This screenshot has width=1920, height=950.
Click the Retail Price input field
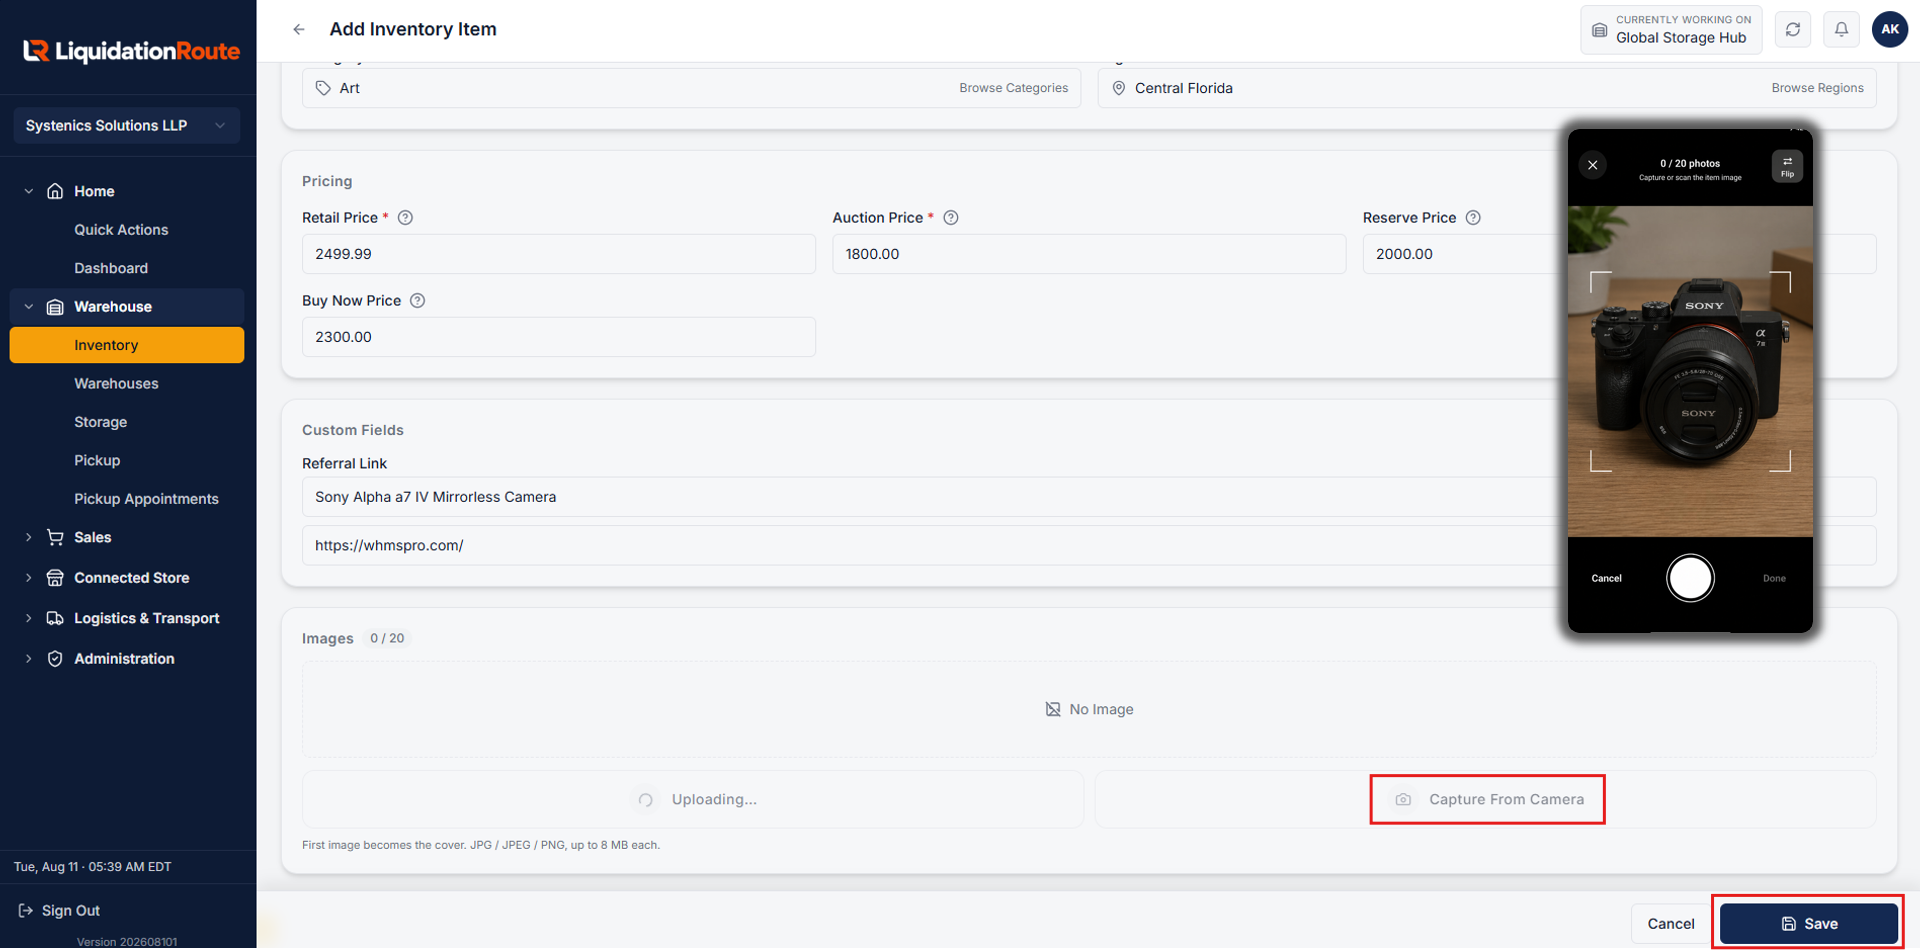pos(559,254)
